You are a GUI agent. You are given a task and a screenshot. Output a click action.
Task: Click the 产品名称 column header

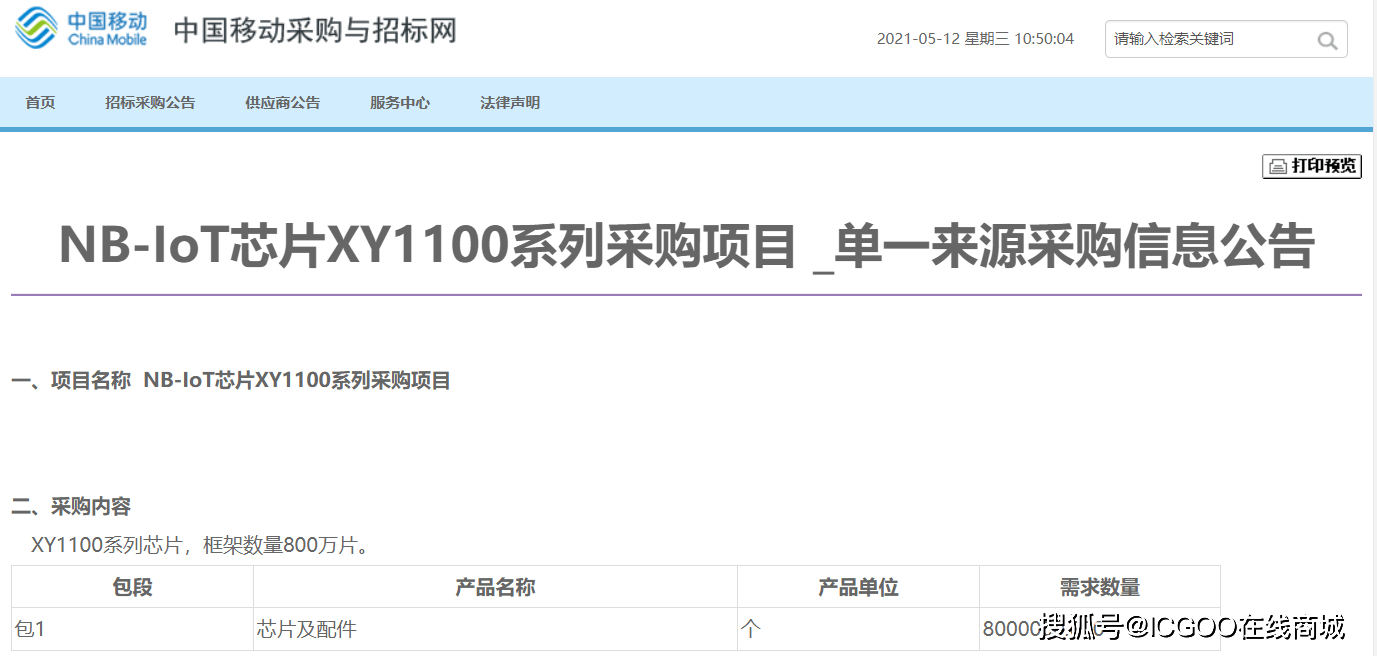pos(495,587)
